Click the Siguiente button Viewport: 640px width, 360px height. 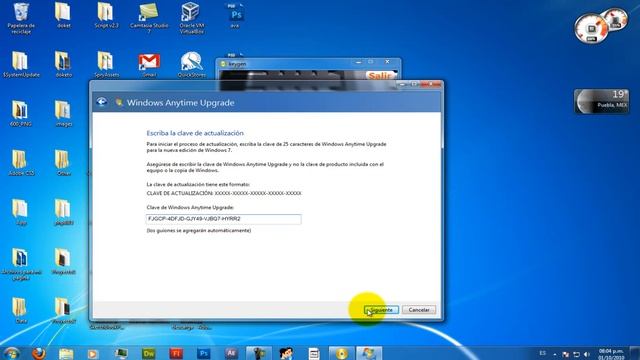click(381, 310)
